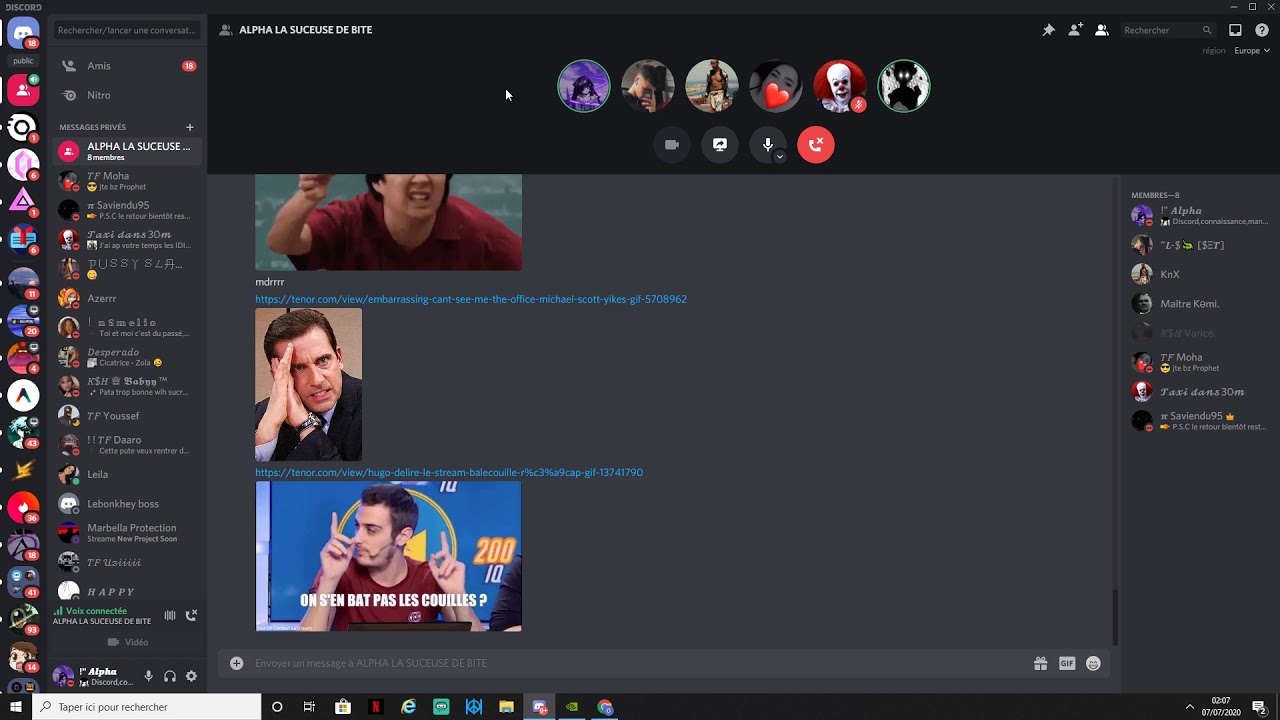Open TF Moha direct message
Image resolution: width=1280 pixels, height=720 pixels.
click(x=127, y=181)
